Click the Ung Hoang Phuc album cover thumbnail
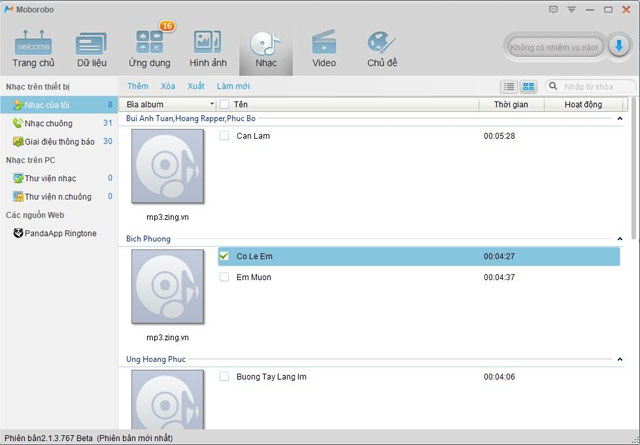The height and width of the screenshot is (445, 640). click(x=167, y=399)
